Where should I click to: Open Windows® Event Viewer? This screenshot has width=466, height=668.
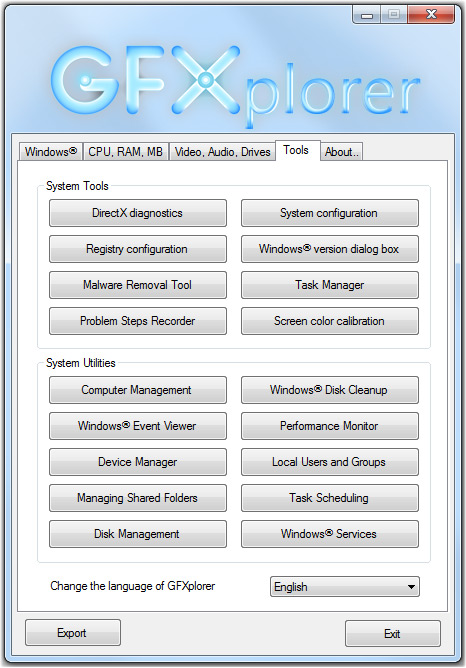click(x=138, y=426)
